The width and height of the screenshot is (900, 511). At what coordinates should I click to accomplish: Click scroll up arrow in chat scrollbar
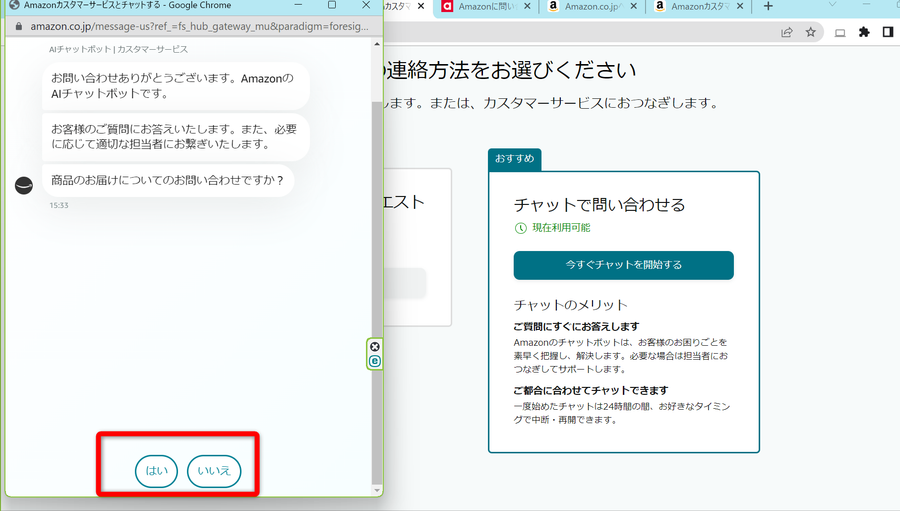(377, 44)
